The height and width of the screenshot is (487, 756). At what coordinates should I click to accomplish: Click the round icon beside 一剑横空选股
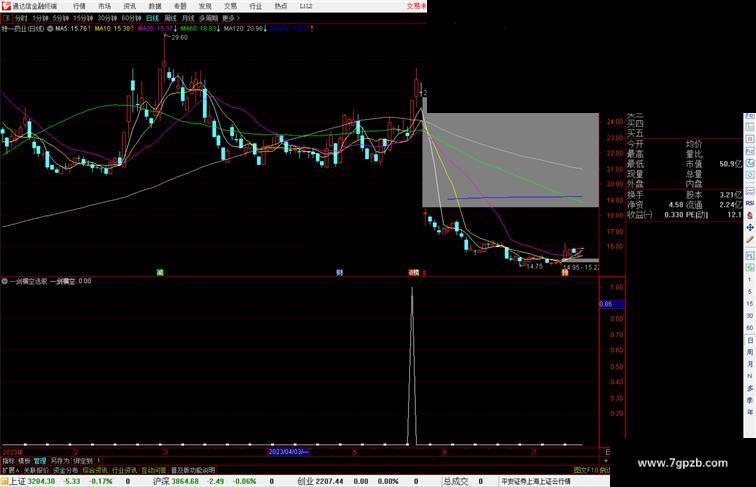tap(4, 281)
